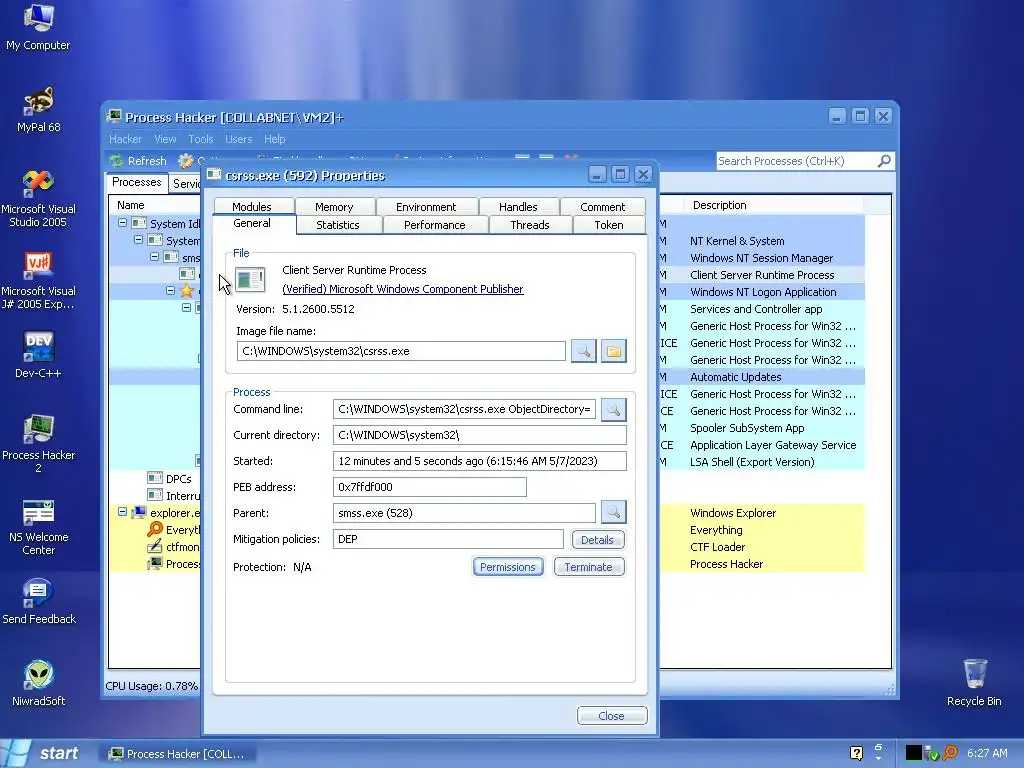Switch to the Performance tab
The width and height of the screenshot is (1024, 768).
[x=434, y=225]
